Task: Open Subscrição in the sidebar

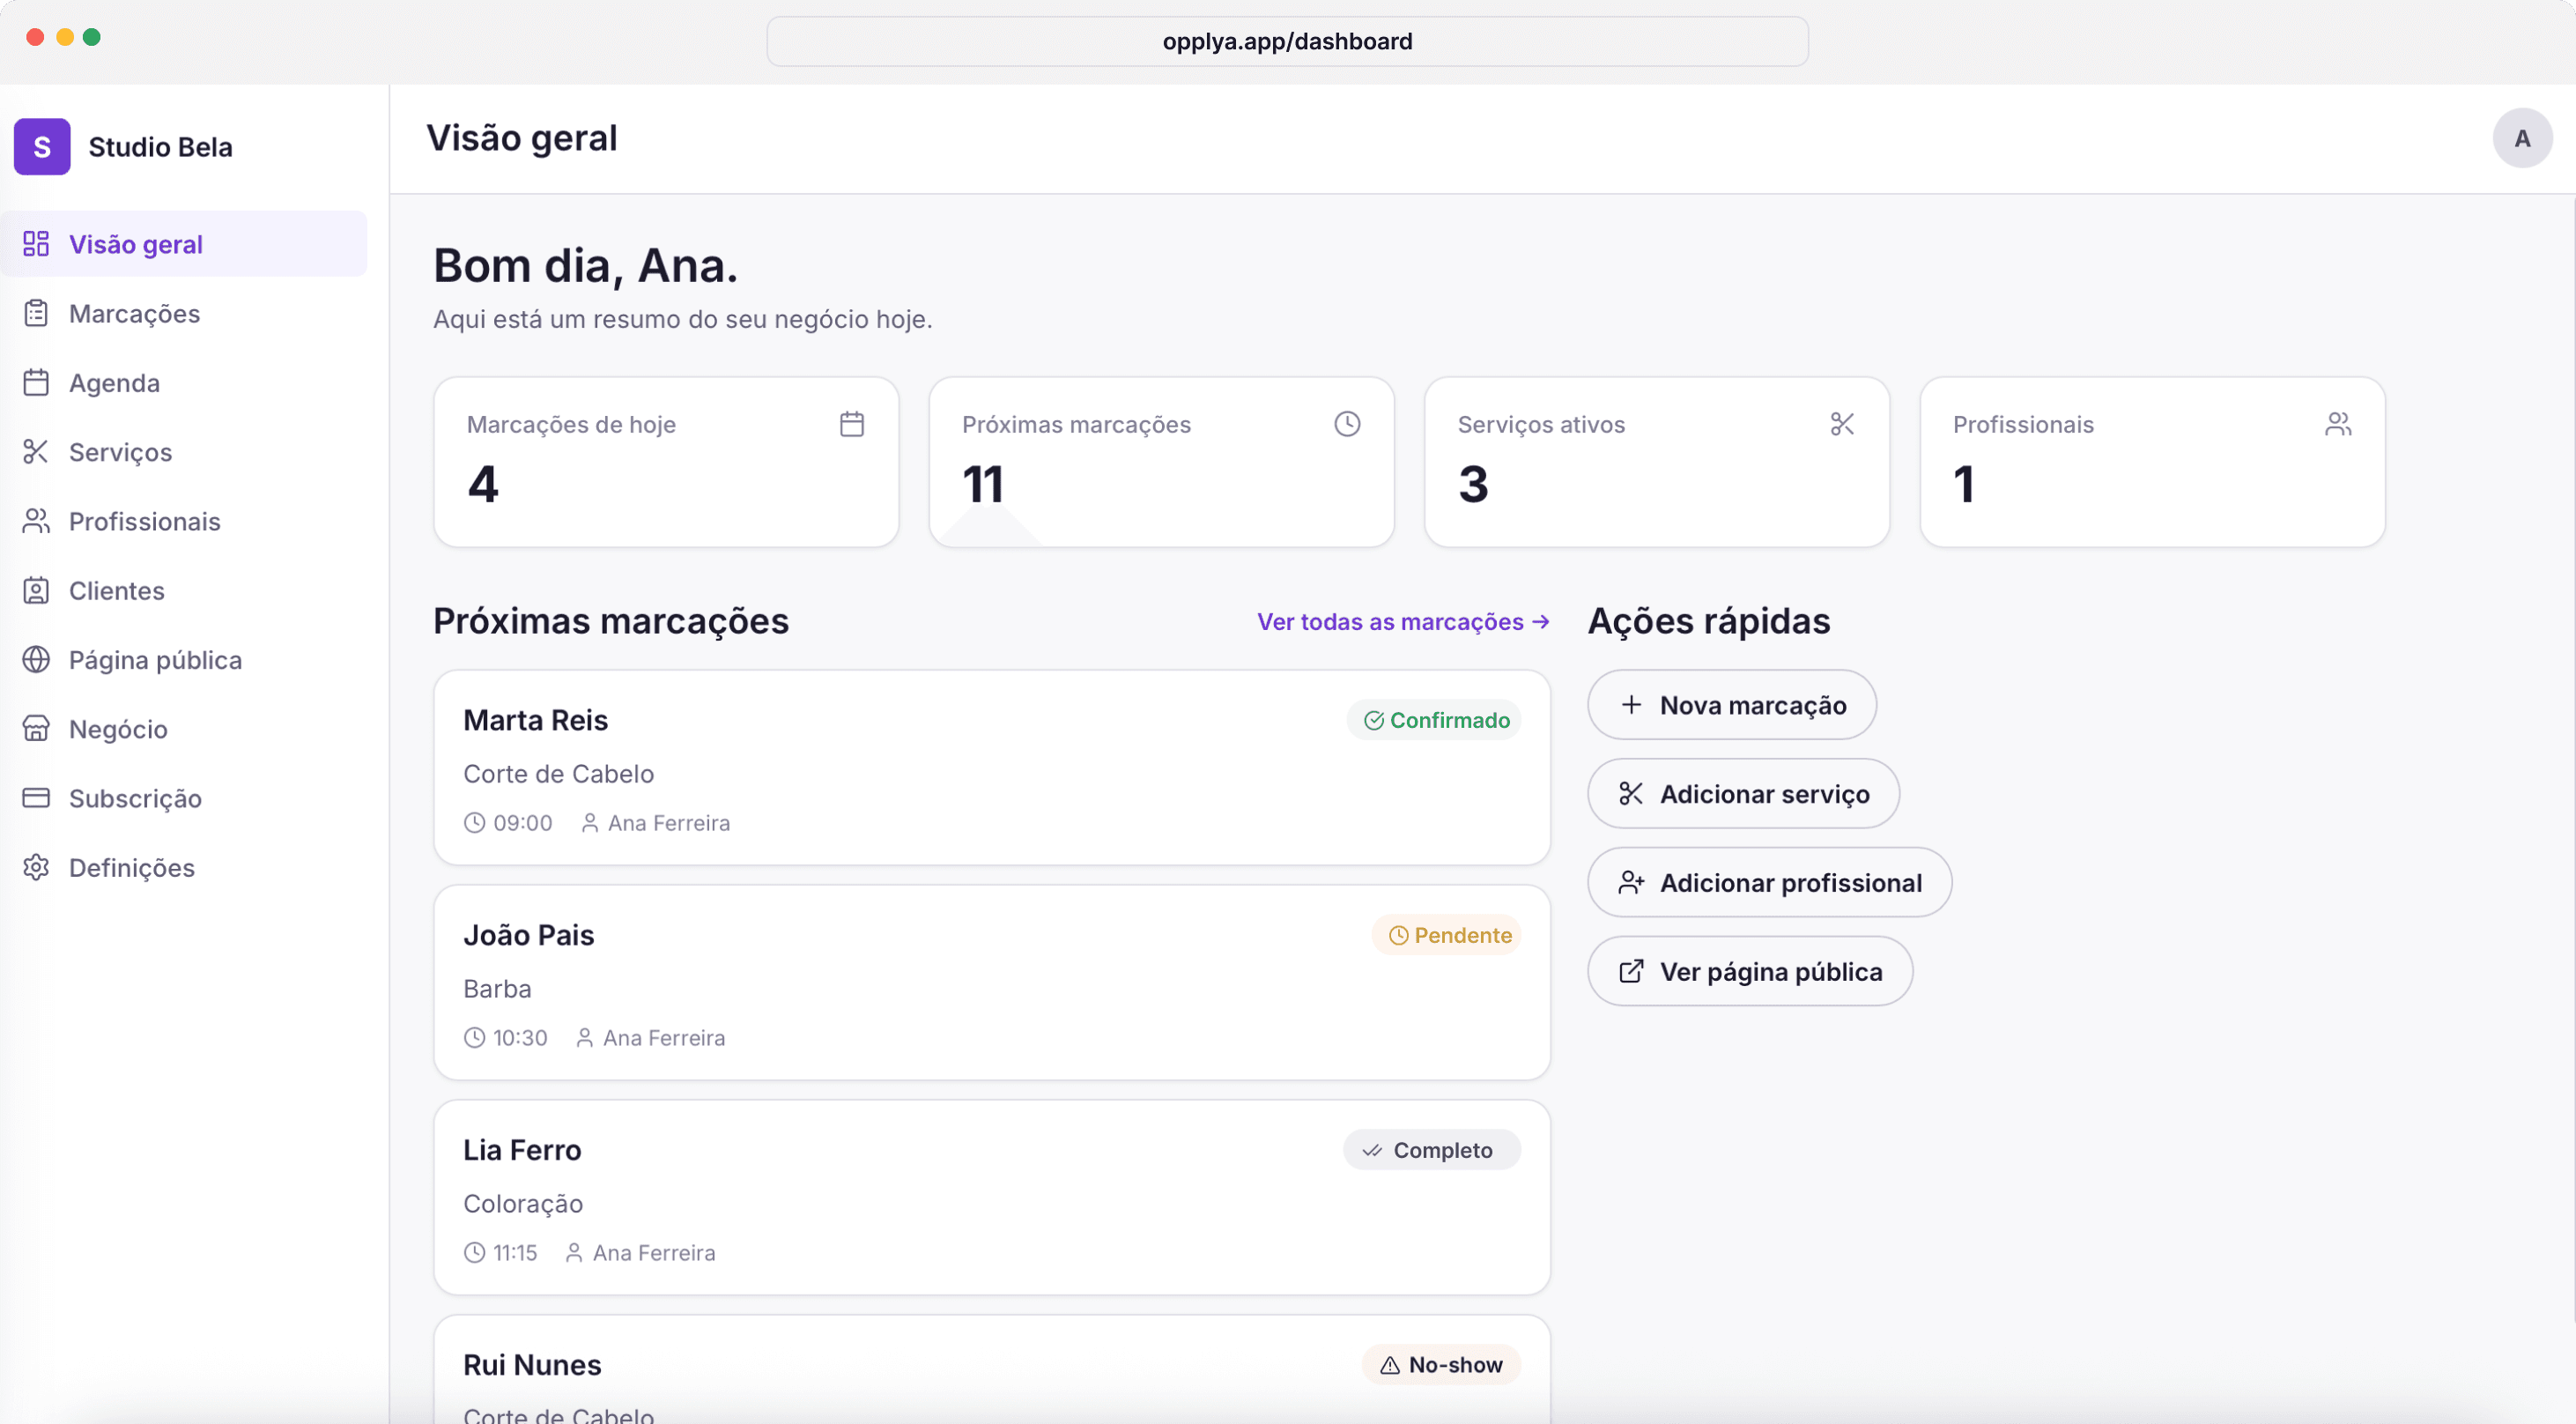Action: pyautogui.click(x=184, y=798)
